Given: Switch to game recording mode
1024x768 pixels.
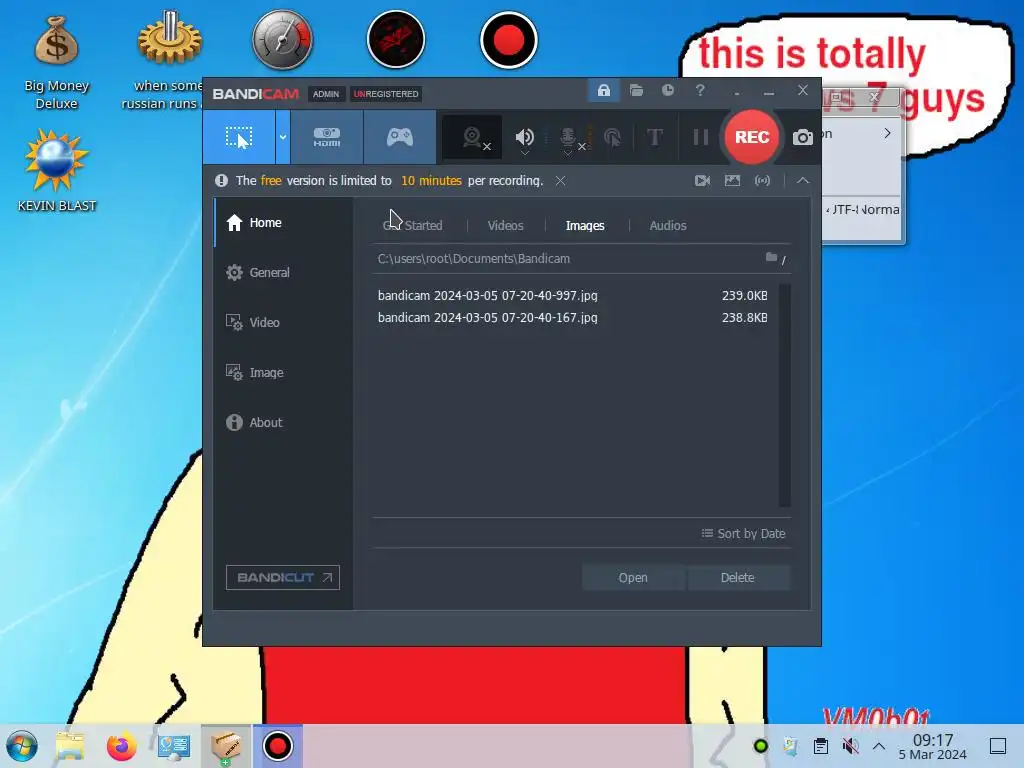Looking at the screenshot, I should click(x=400, y=137).
